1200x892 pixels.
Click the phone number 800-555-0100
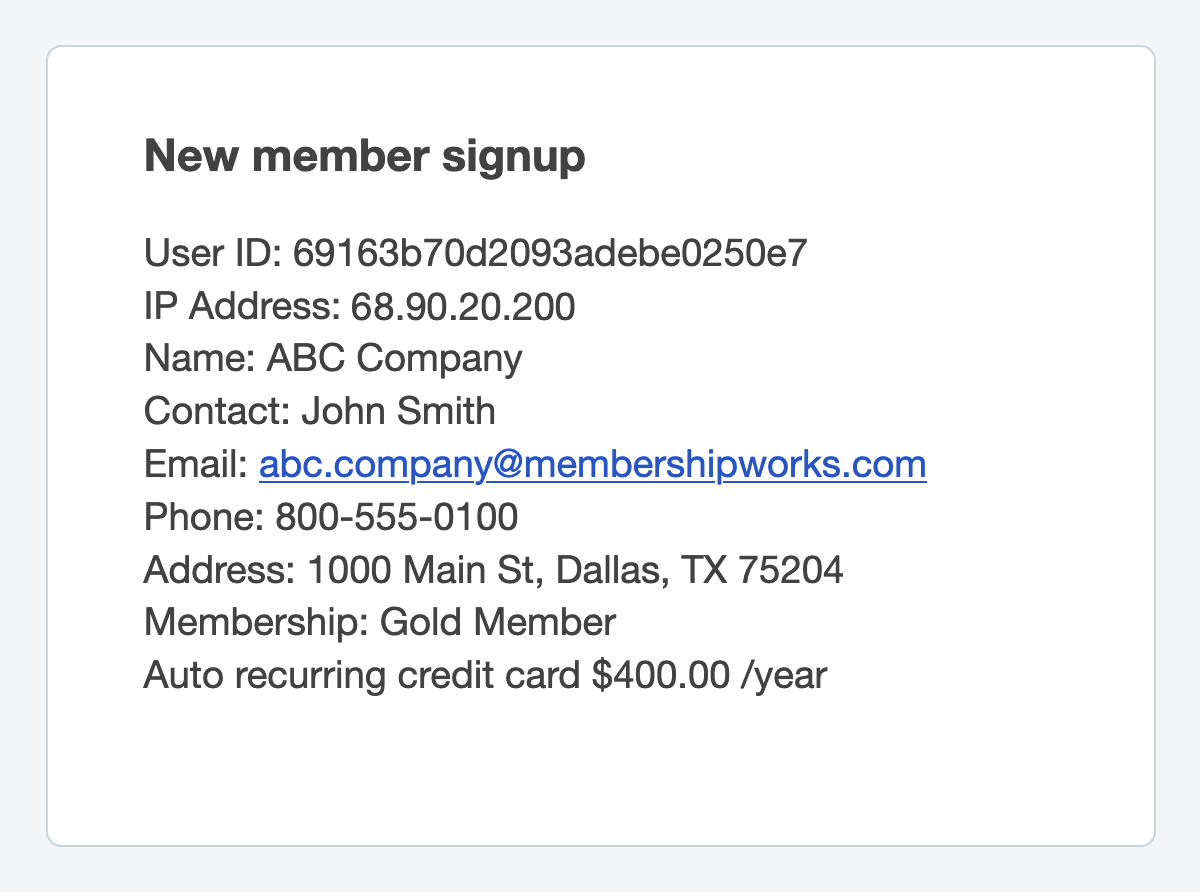(x=397, y=518)
